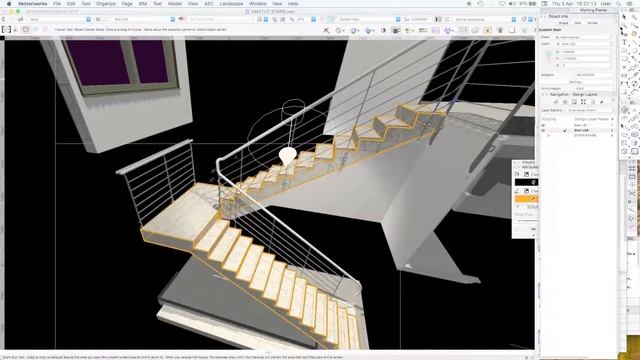Click the X coordinate field in Object Info
This screenshot has width=640, height=360.
coord(585,52)
